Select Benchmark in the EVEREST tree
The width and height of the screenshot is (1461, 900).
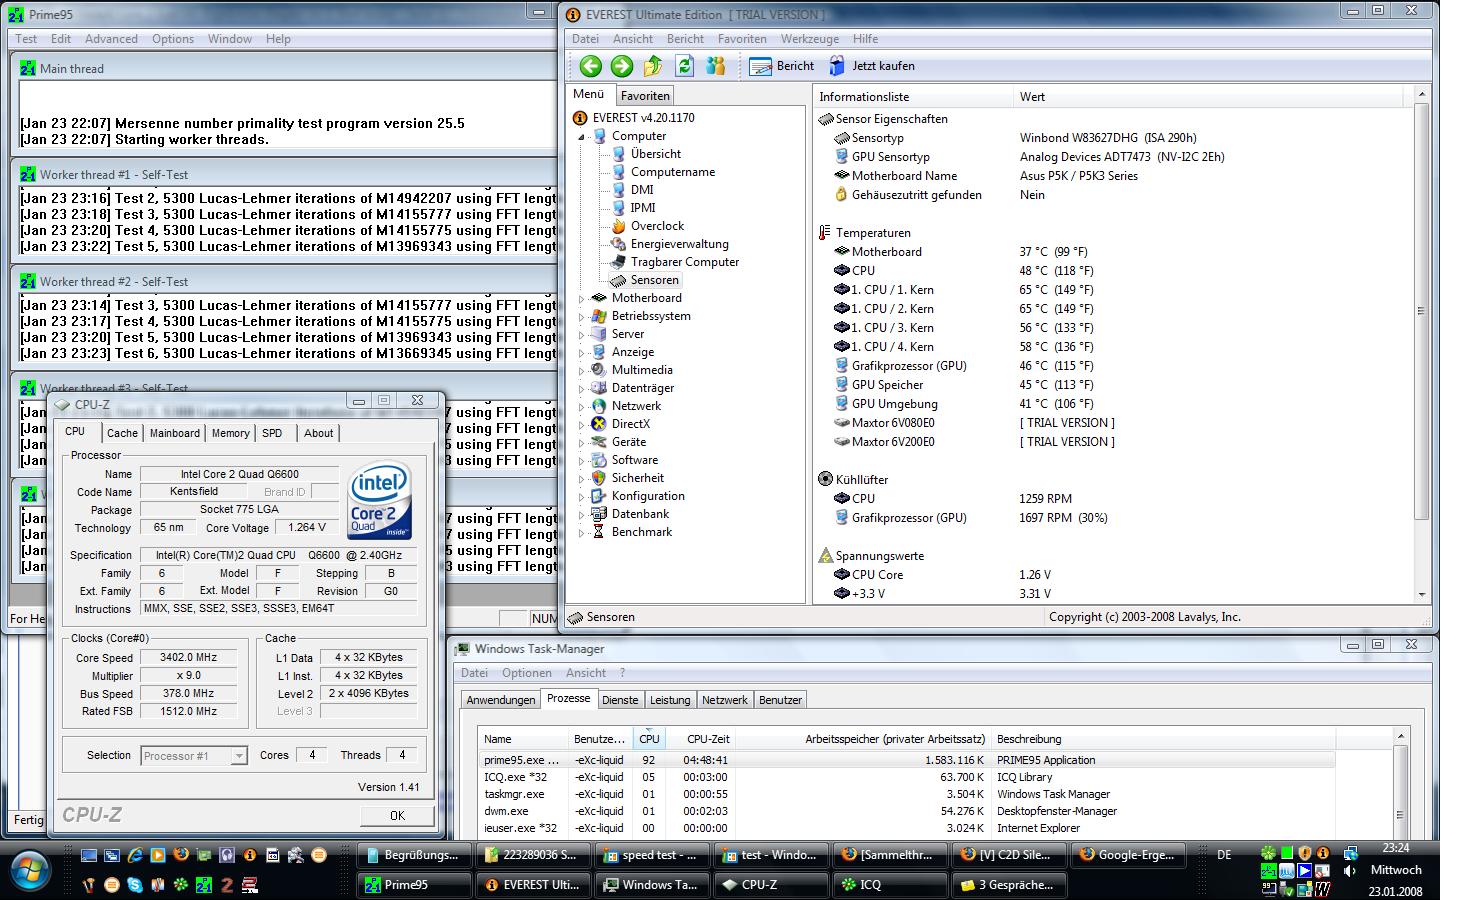coord(641,532)
